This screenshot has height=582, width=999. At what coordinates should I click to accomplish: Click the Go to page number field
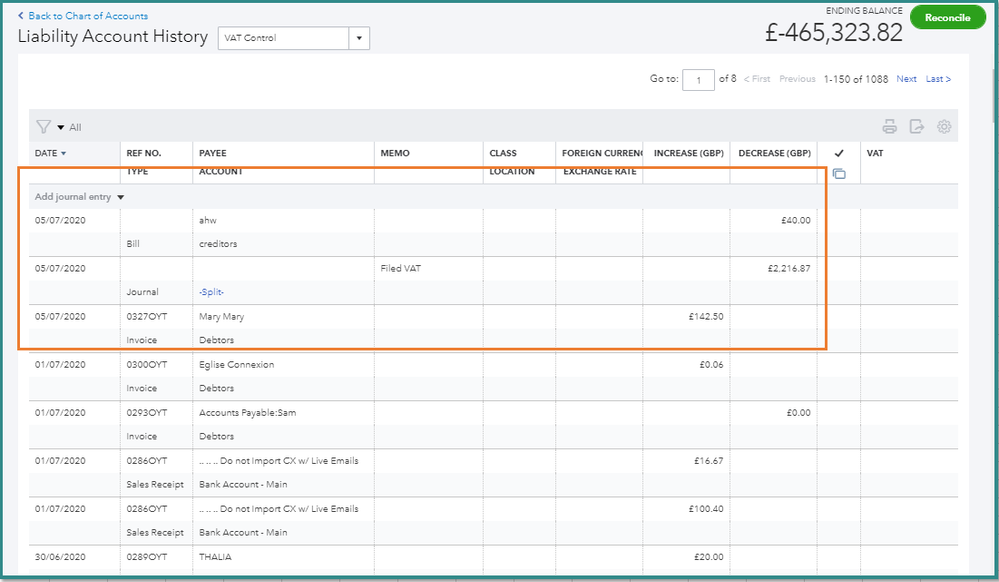pos(698,80)
